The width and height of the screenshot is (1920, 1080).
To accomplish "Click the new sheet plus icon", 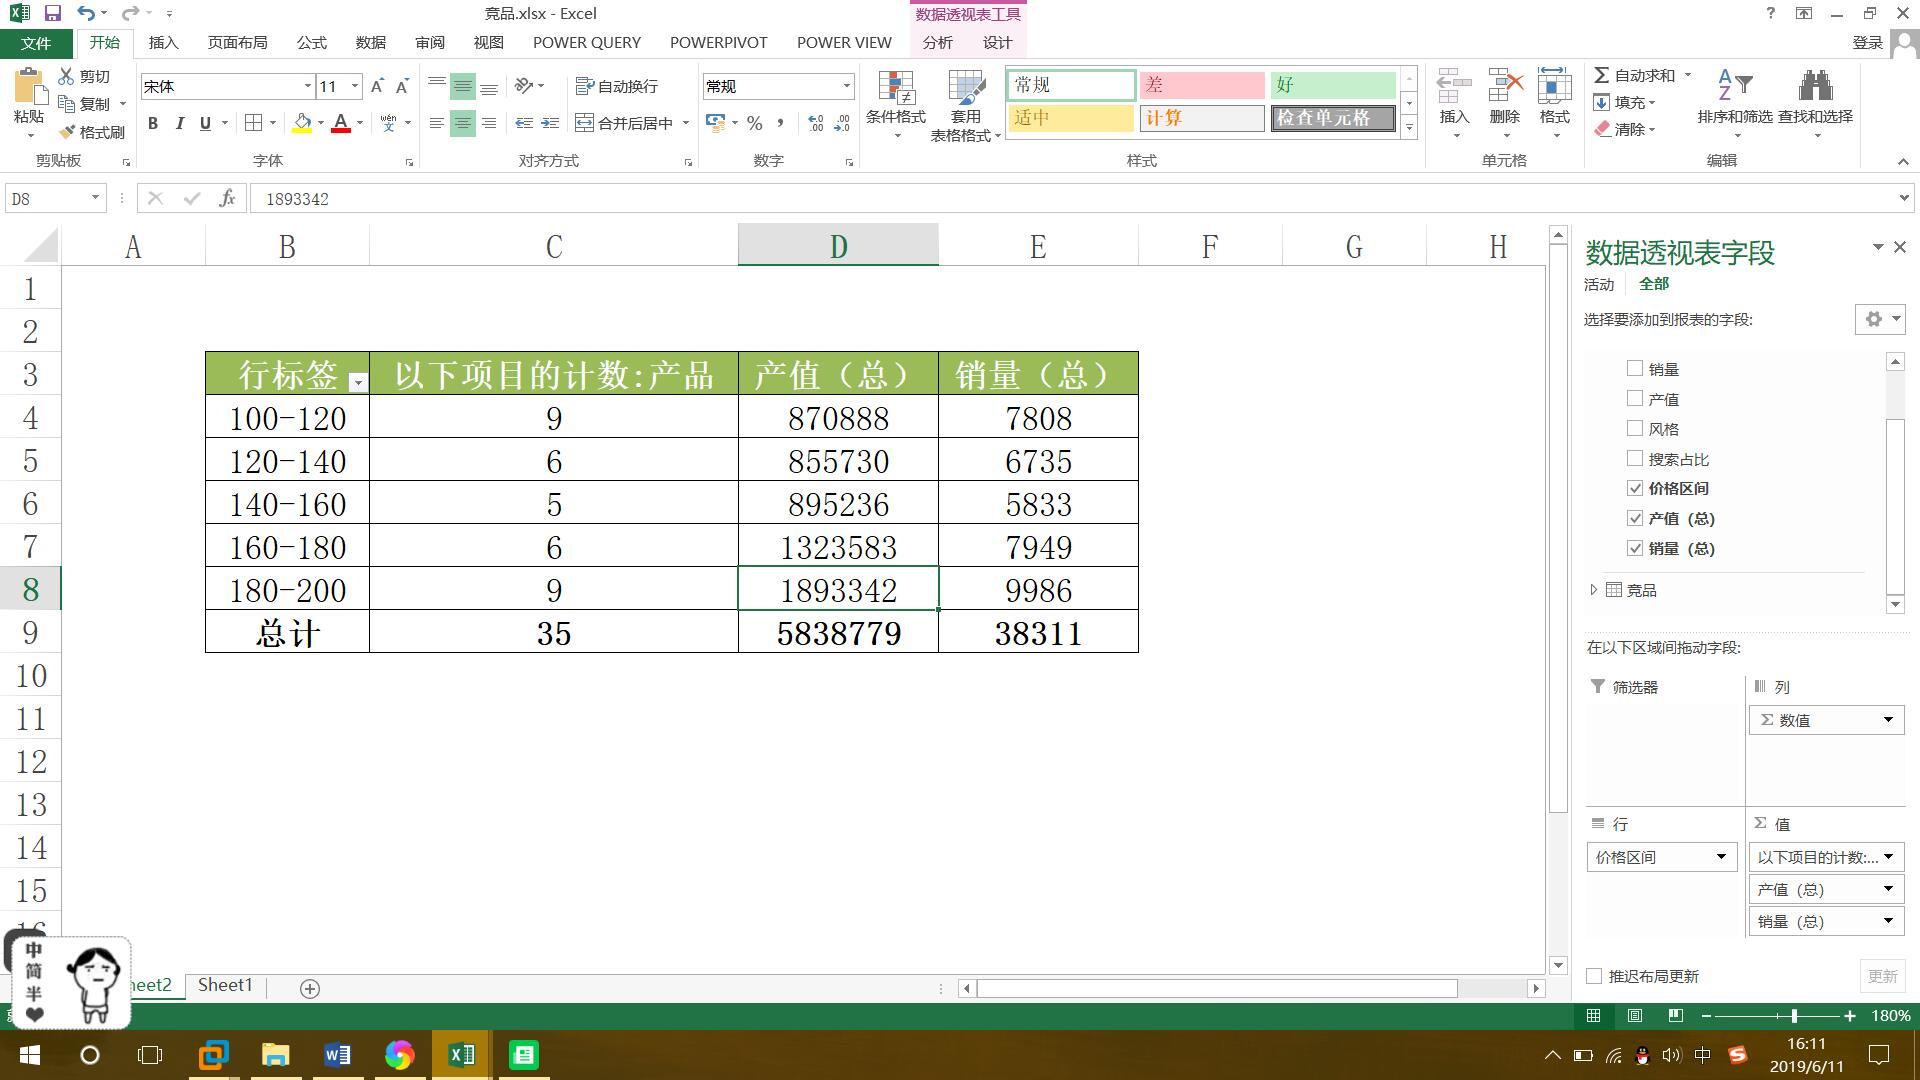I will (310, 988).
